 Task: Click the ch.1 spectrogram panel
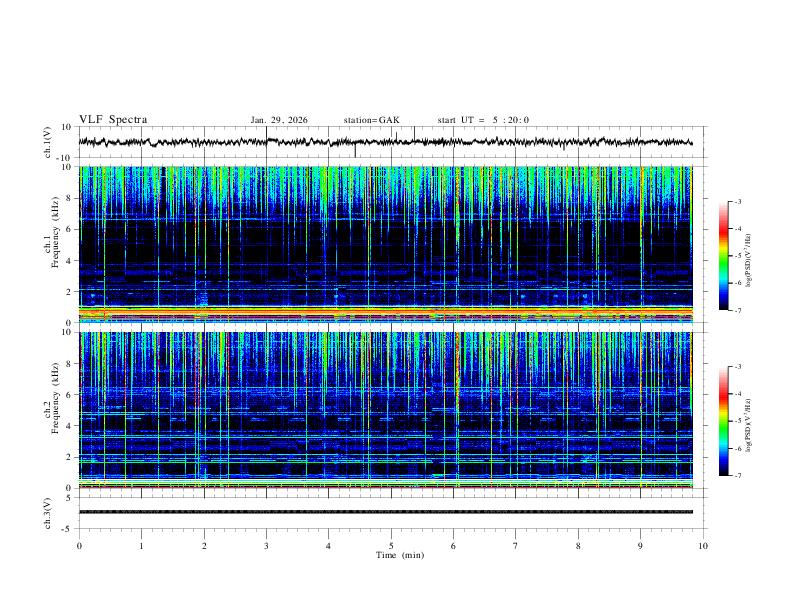(385, 244)
